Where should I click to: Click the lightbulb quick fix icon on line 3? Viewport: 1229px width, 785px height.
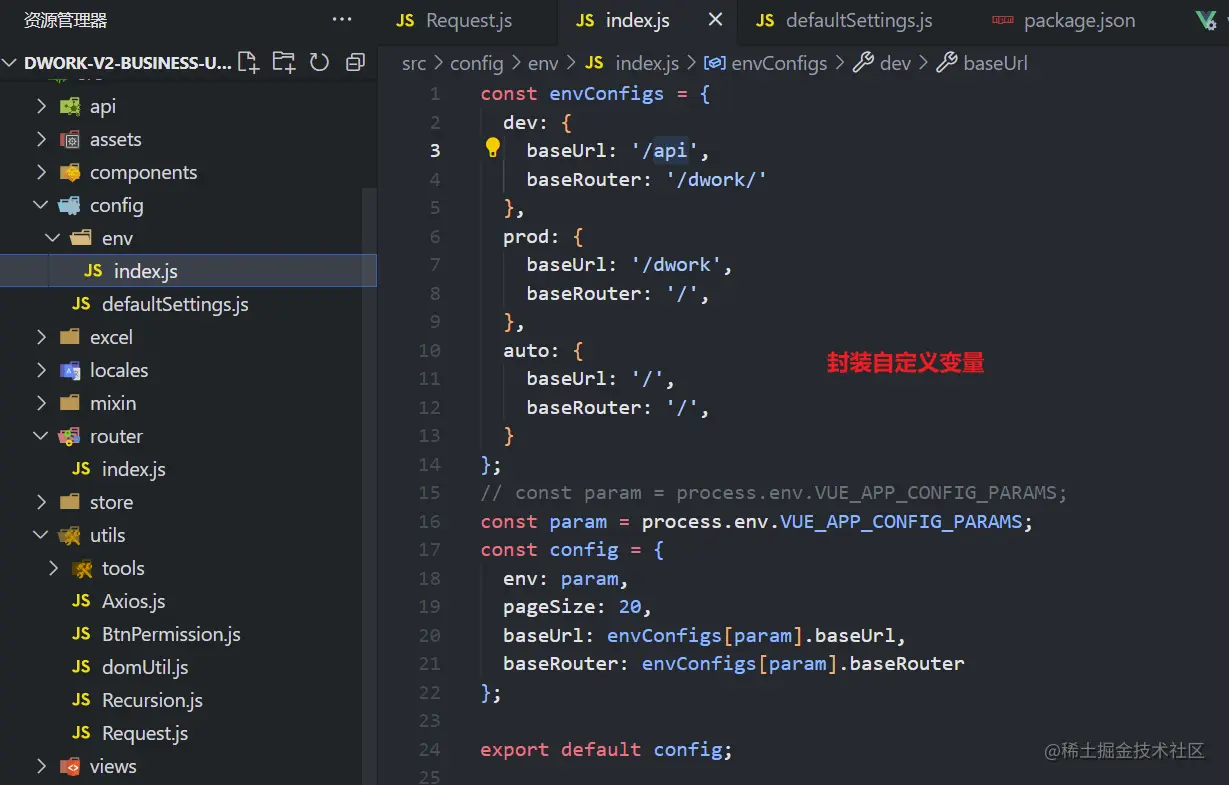(x=493, y=148)
